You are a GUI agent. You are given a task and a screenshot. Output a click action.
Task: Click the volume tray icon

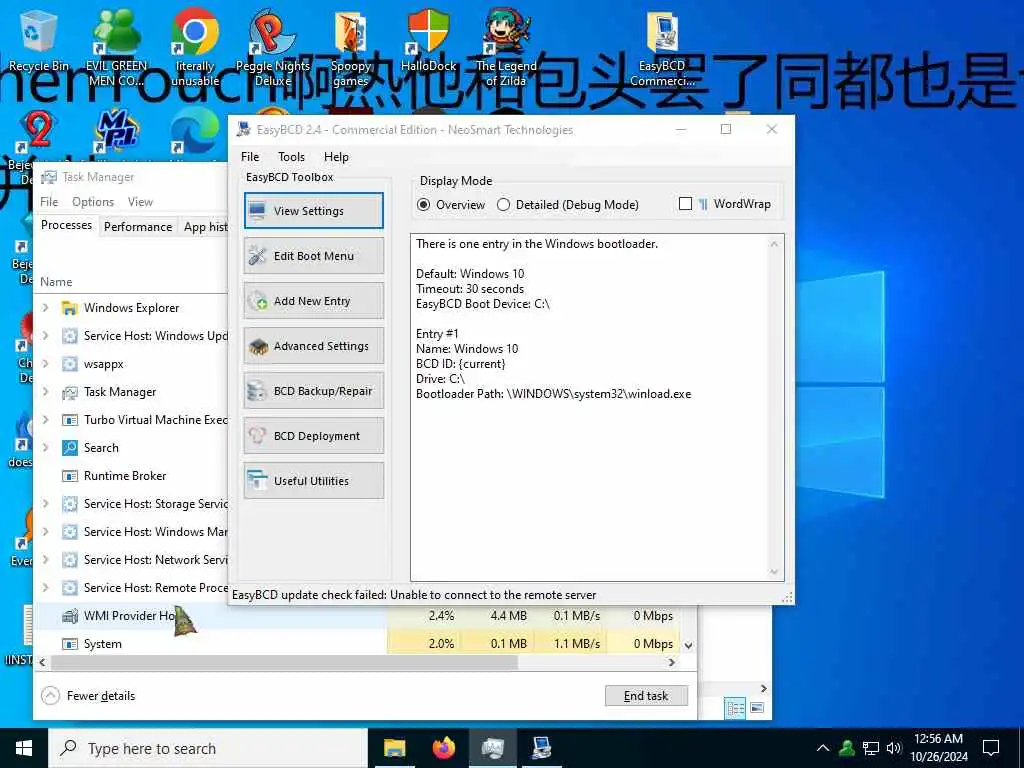click(x=894, y=748)
